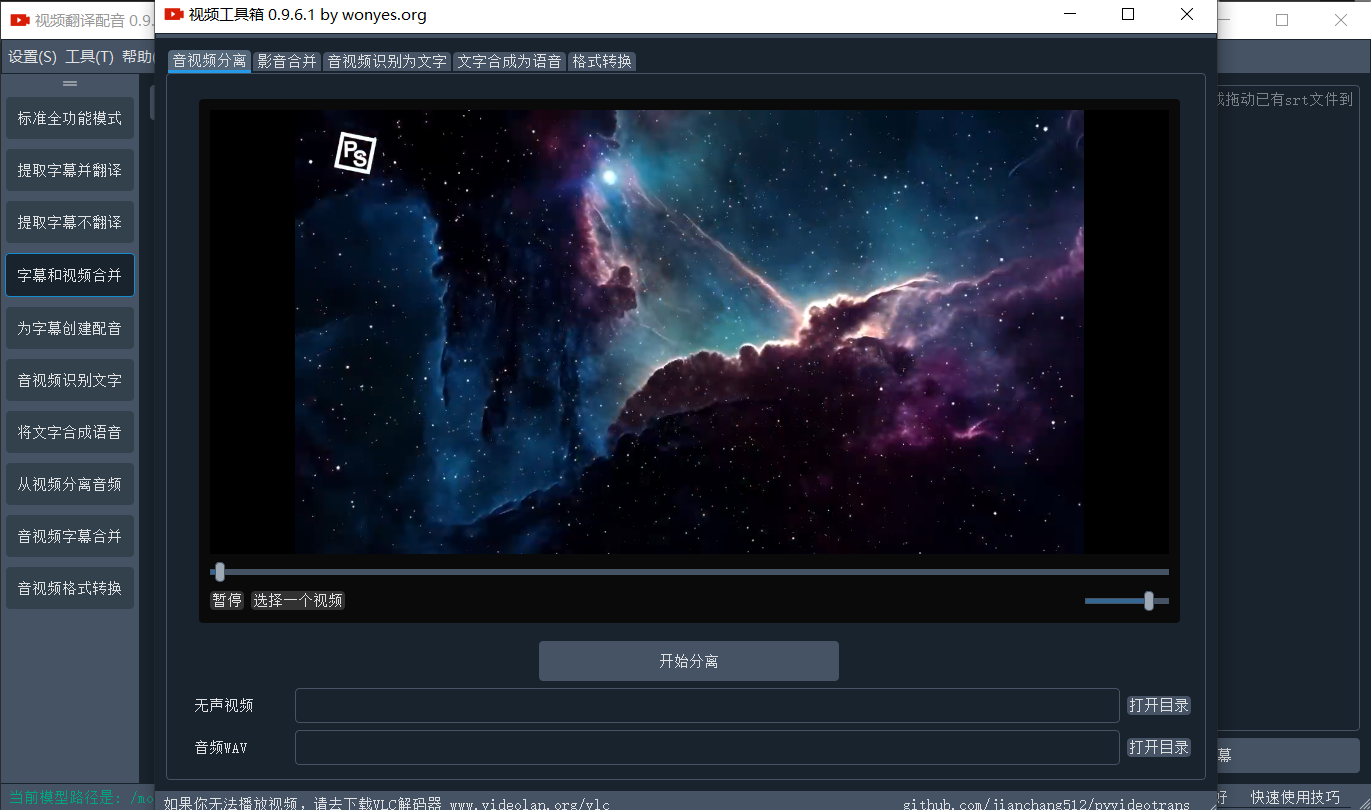Open the 设置(S) menu in the main window

pyautogui.click(x=33, y=57)
